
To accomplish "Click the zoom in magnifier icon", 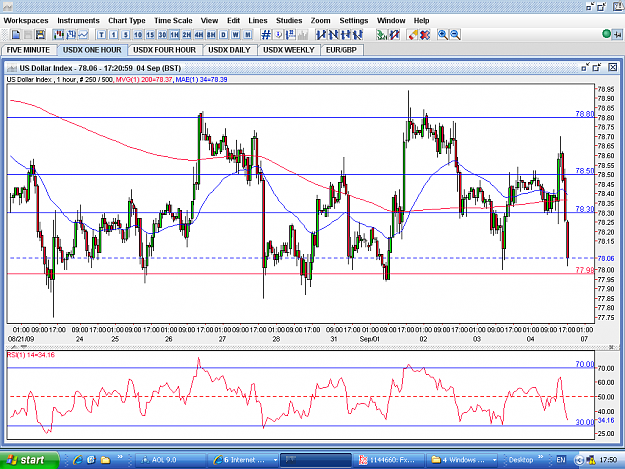I will coord(442,35).
